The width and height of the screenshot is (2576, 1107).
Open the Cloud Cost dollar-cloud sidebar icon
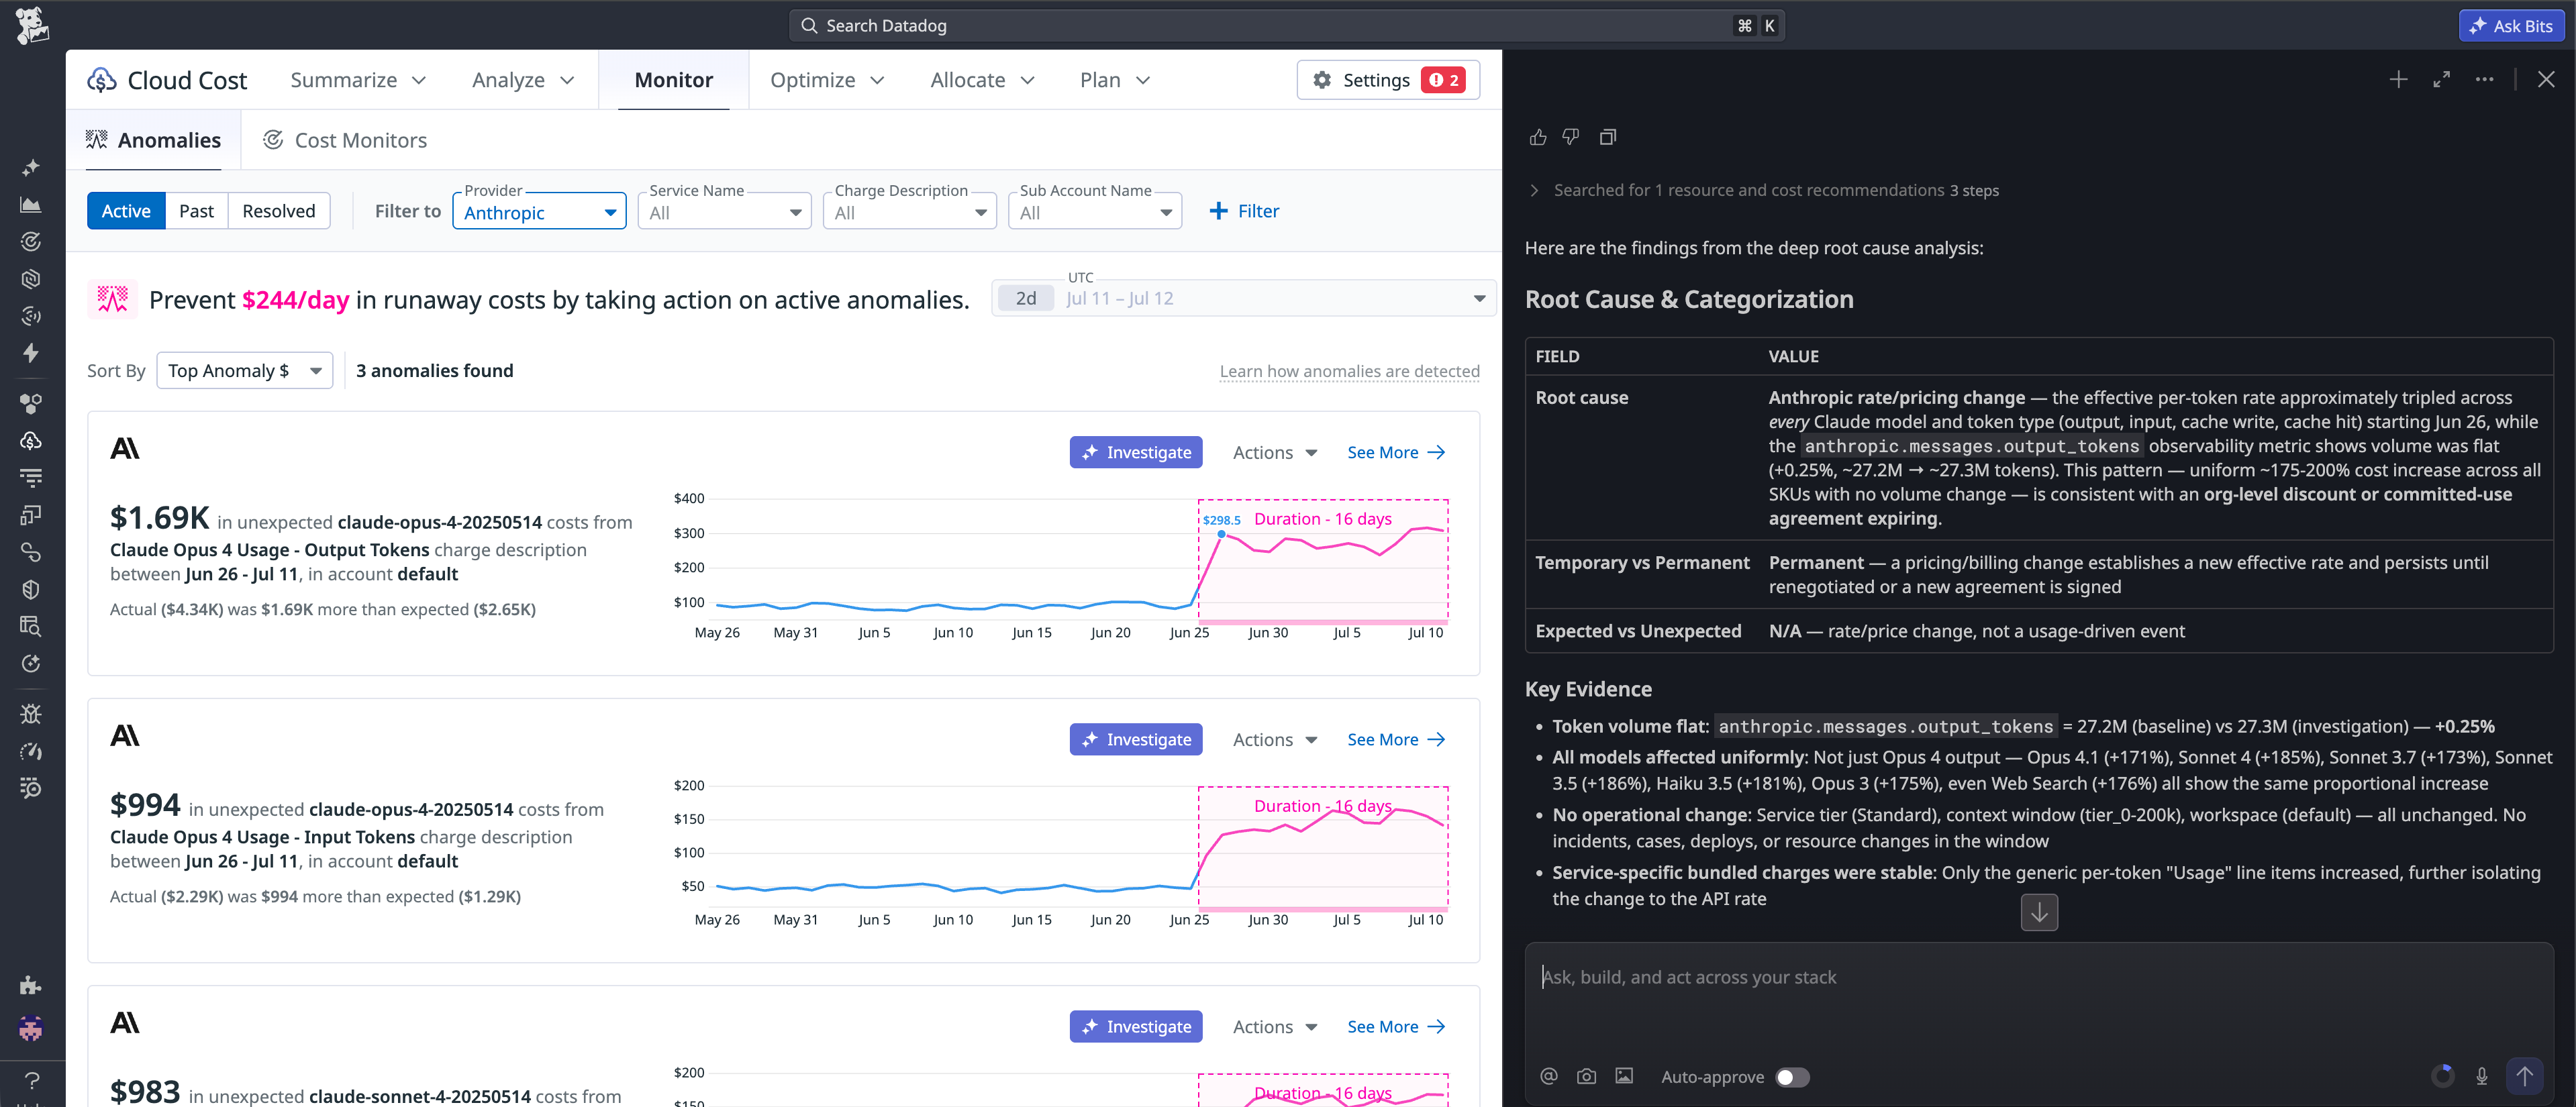31,441
